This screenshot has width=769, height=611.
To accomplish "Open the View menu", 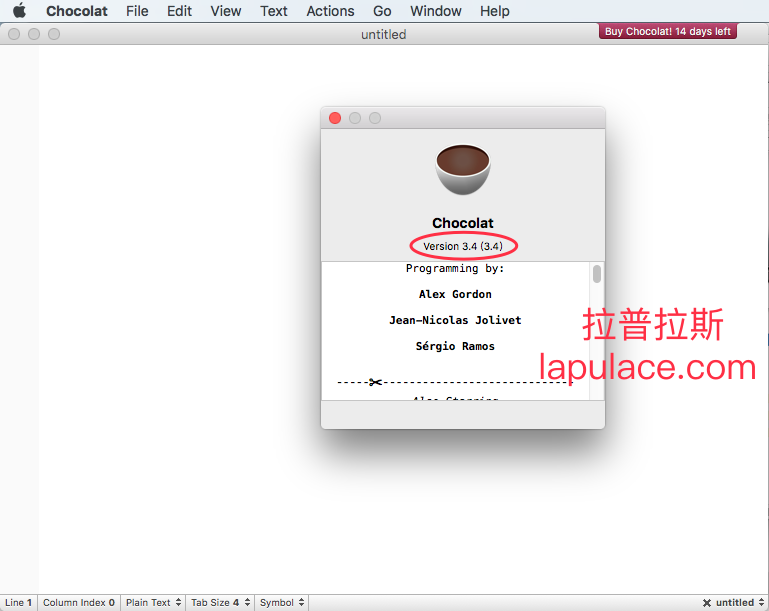I will (x=226, y=11).
